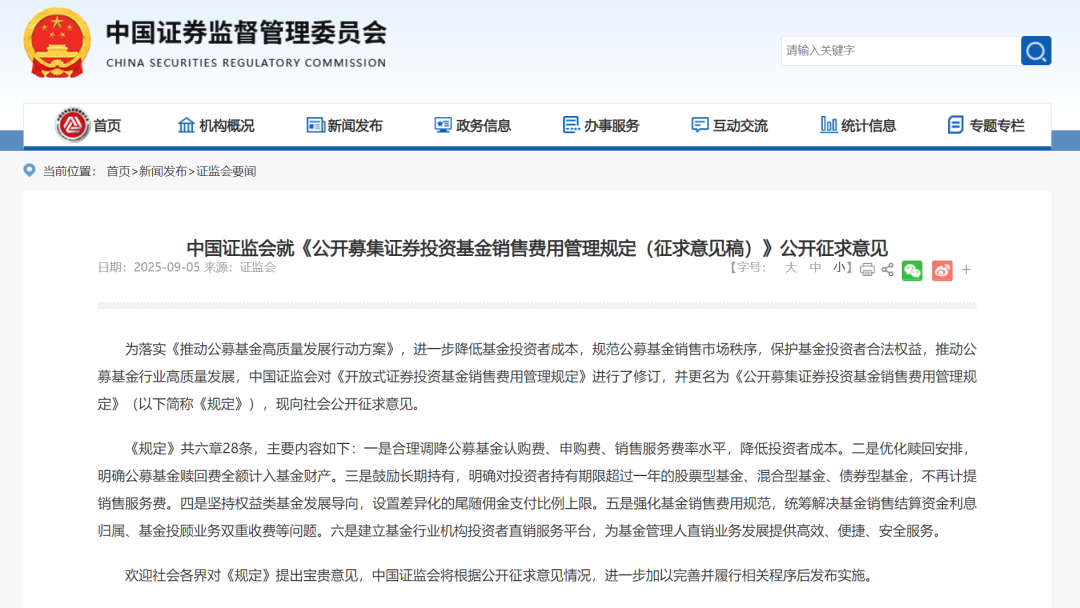Click the plus icon for more sharing
This screenshot has width=1080, height=608.
pyautogui.click(x=966, y=270)
